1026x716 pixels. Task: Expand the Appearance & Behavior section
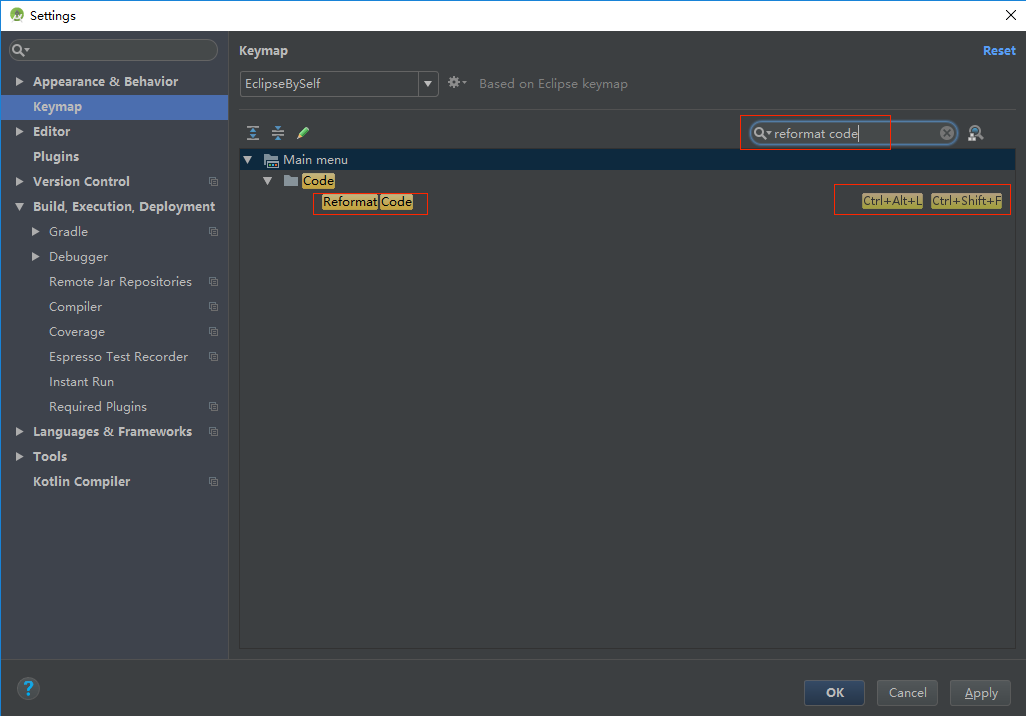point(19,81)
